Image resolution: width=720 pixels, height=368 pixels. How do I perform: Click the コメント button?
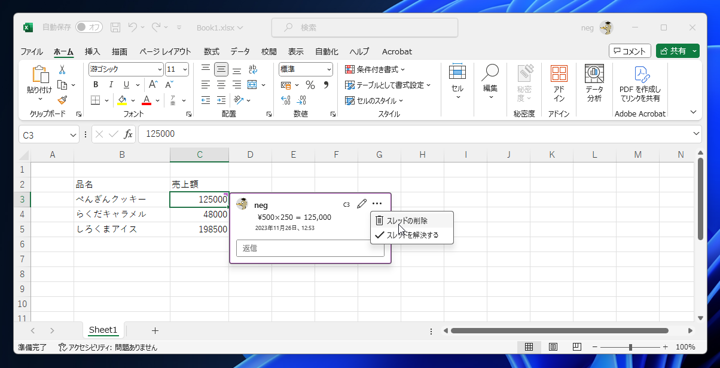tap(630, 51)
